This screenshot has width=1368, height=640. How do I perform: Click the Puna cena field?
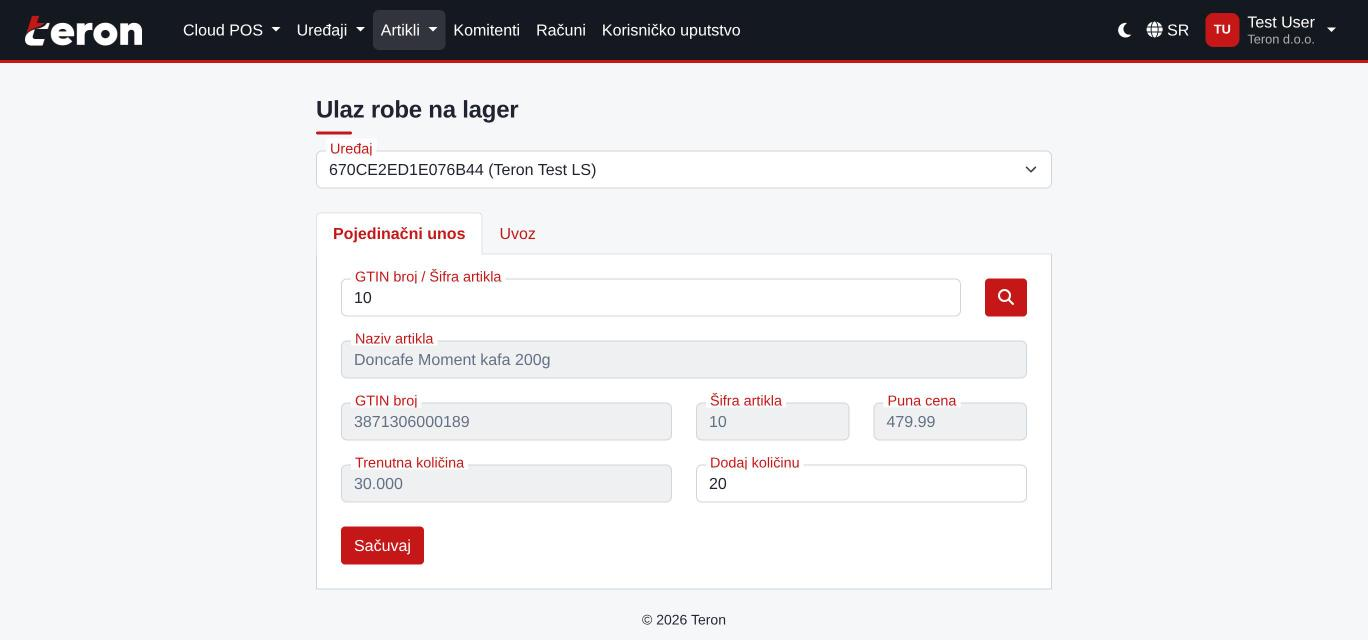click(x=950, y=422)
